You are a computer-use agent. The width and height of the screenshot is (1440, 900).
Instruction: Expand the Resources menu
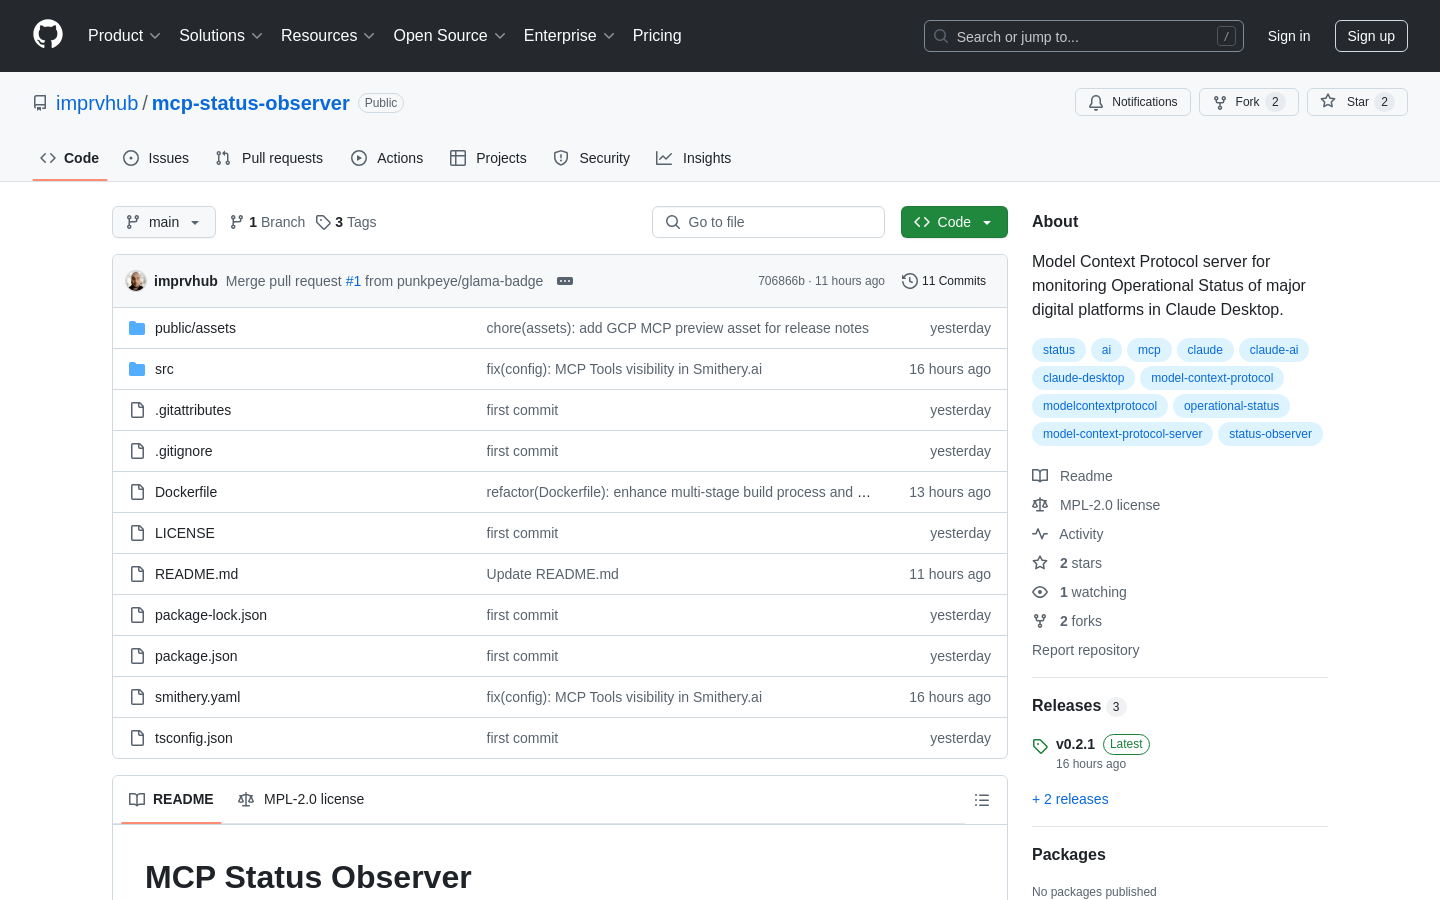[x=327, y=35]
